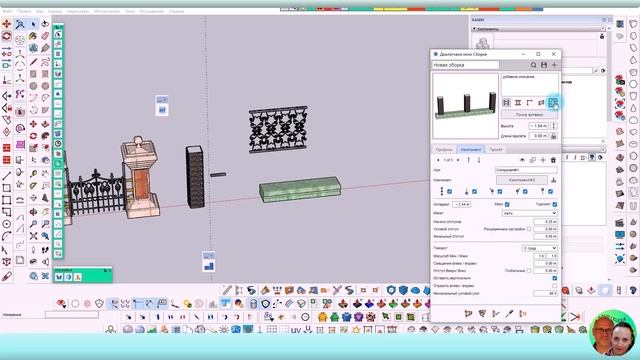640x360 pixels.
Task: Collapse the Компоненты tray panel
Action: [474, 29]
